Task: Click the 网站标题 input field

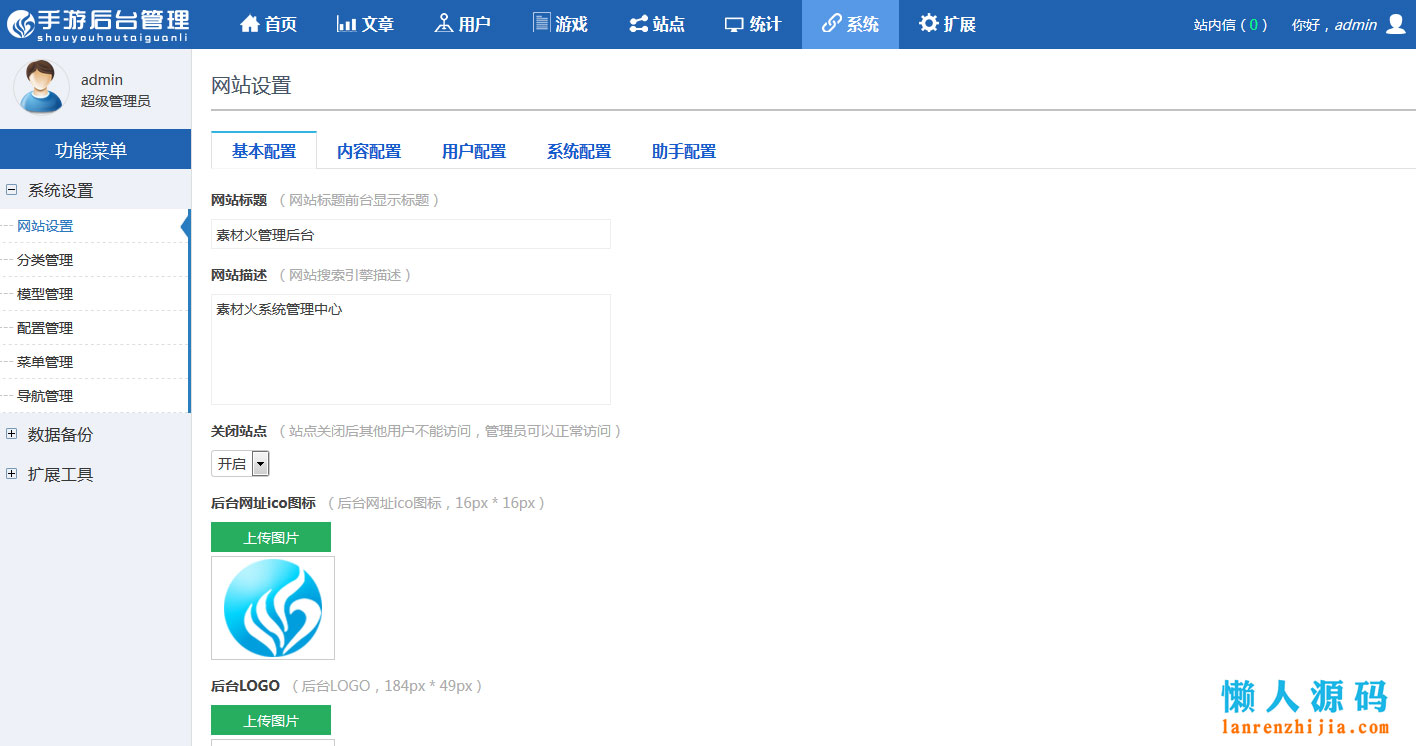Action: coord(411,234)
